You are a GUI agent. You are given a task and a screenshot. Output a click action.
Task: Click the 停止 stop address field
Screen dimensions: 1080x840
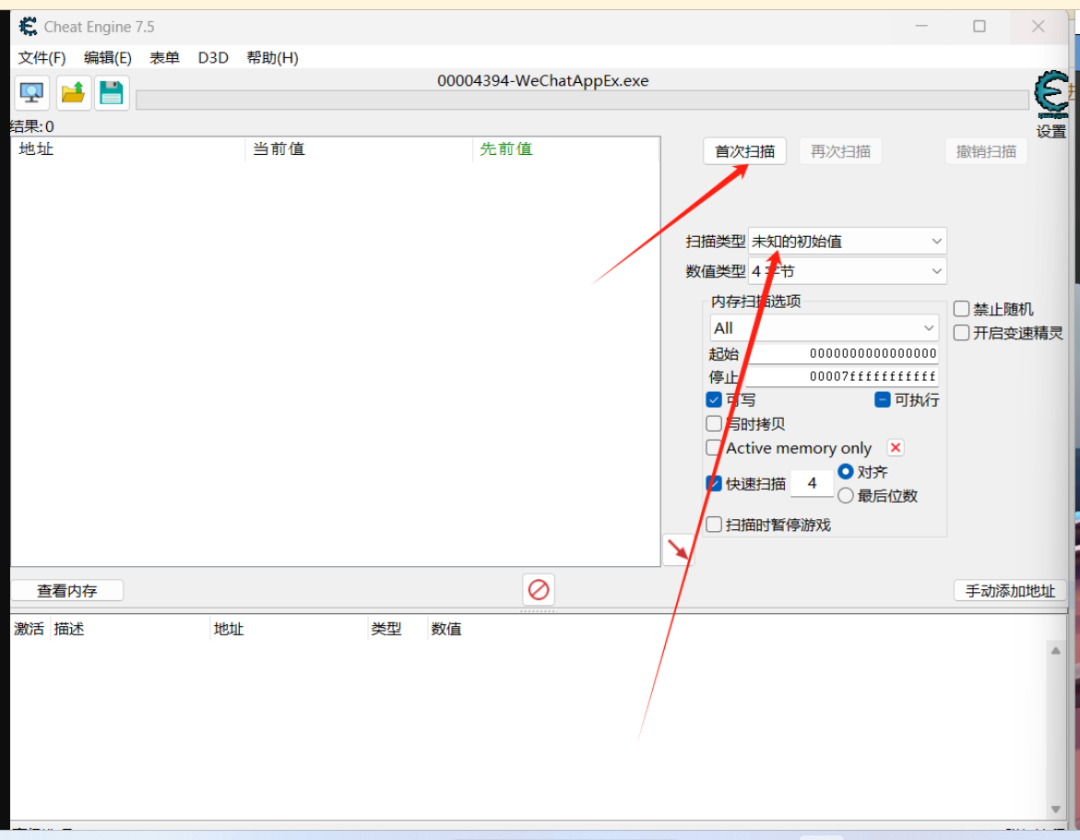tap(842, 377)
